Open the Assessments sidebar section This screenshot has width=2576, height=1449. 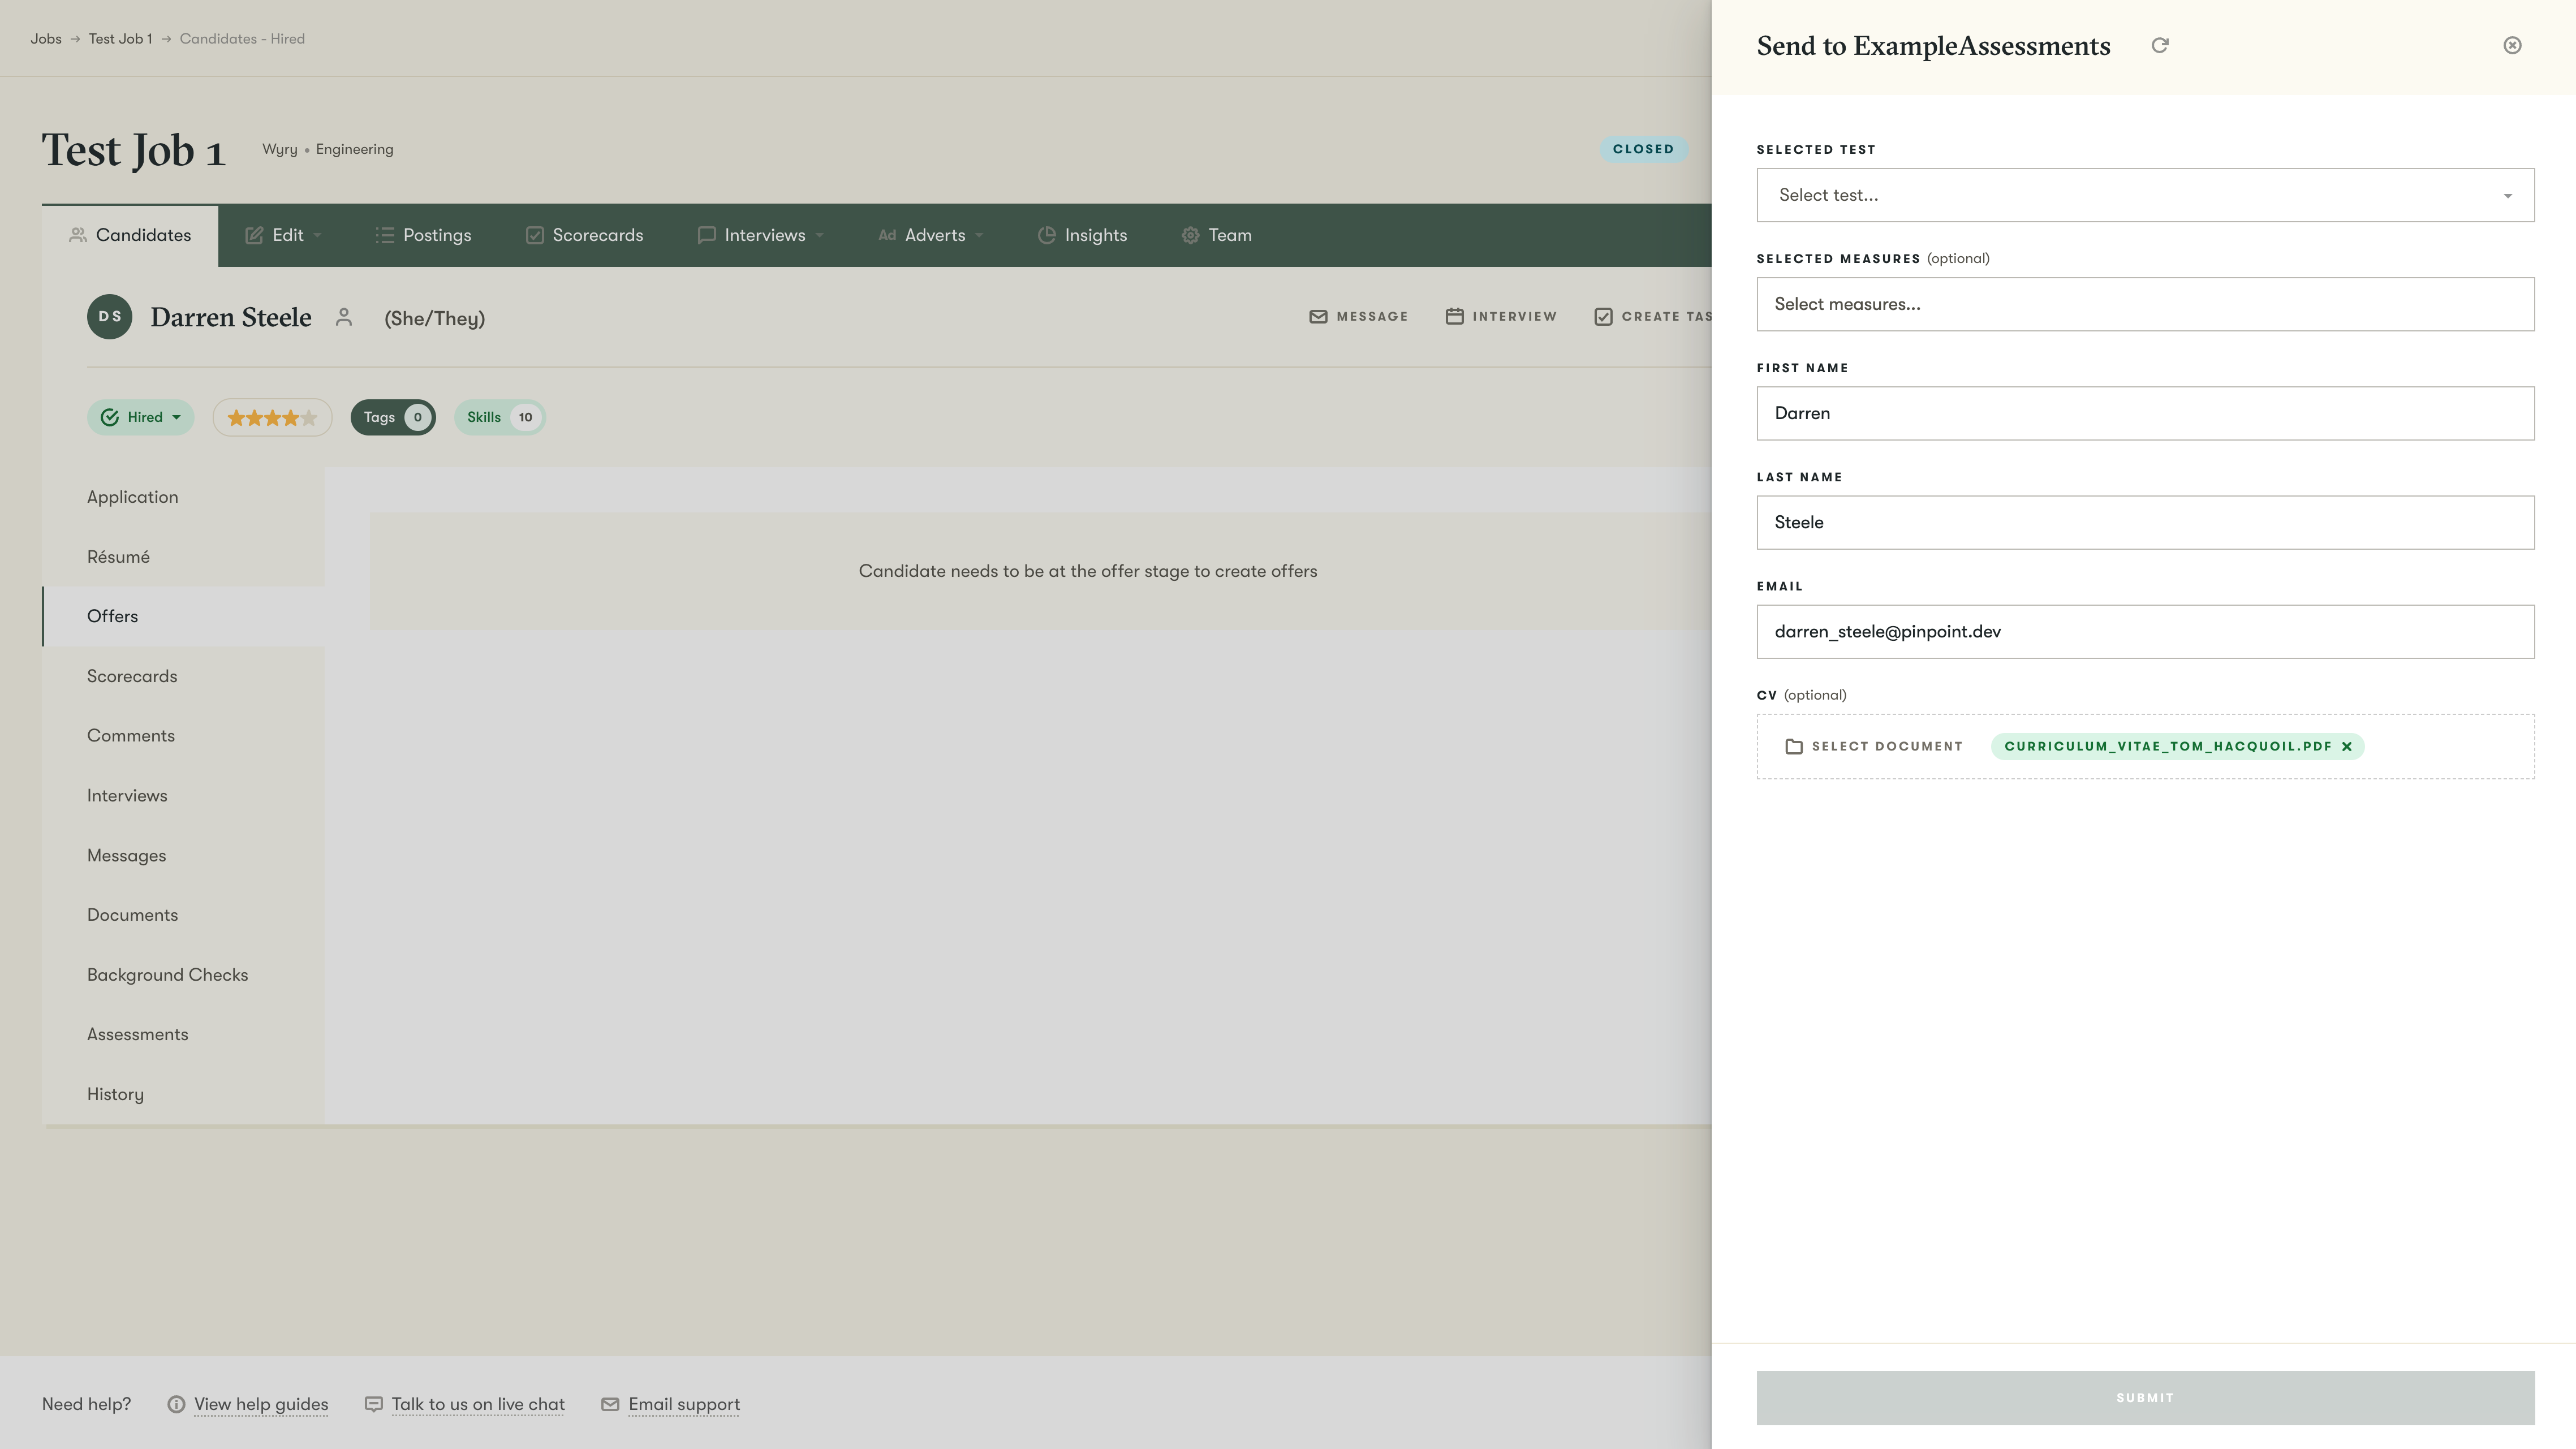point(137,1034)
